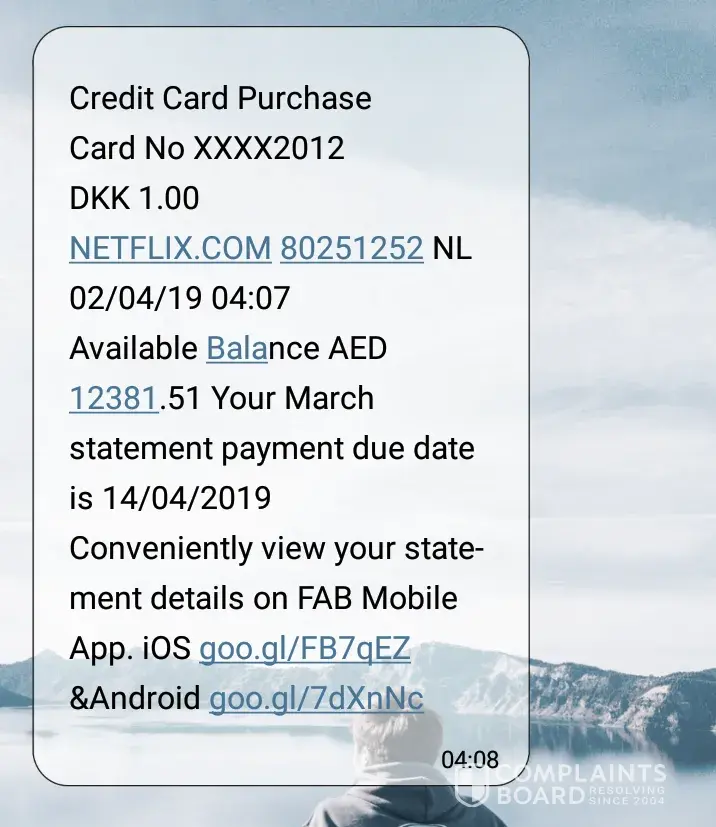The image size is (716, 827).
Task: Tap the 80251252 number link
Action: tap(352, 248)
